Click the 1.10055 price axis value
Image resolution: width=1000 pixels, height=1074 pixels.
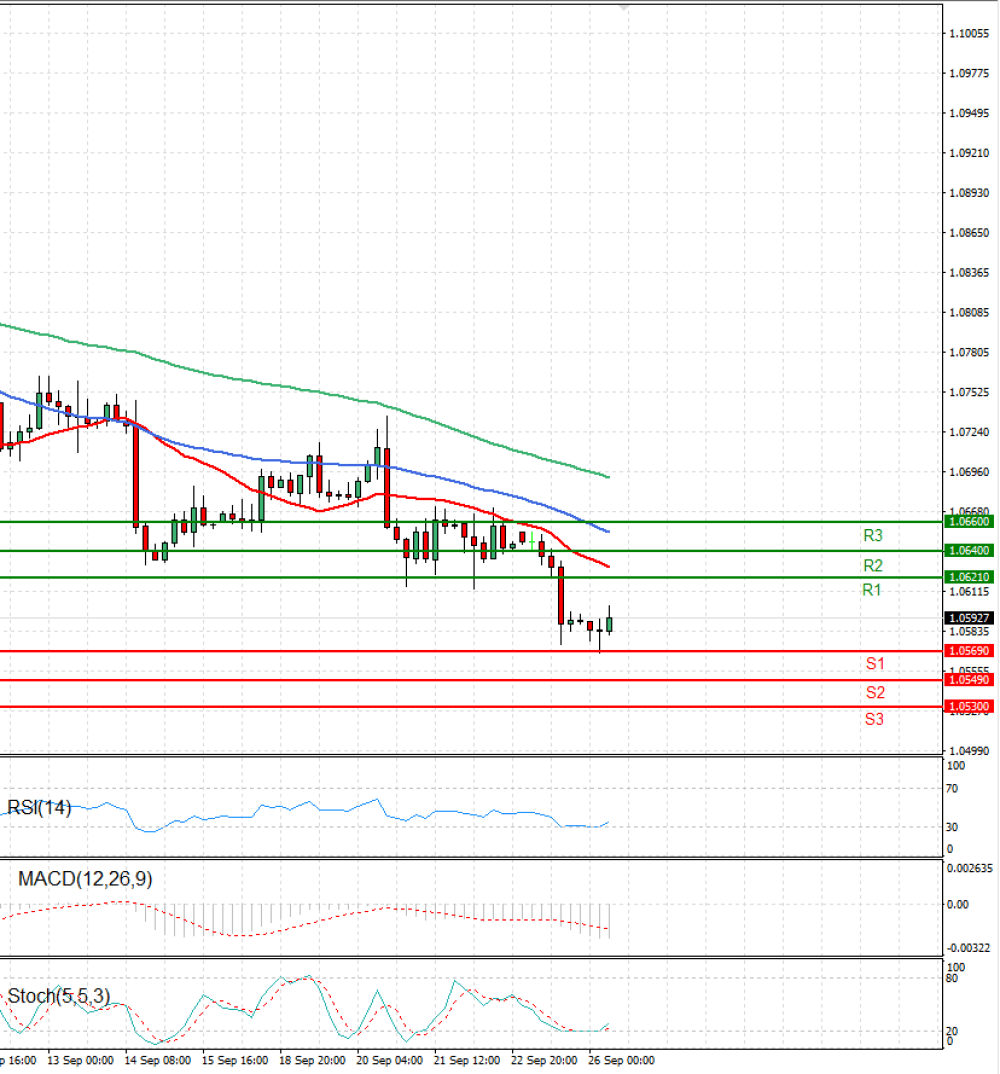point(969,34)
